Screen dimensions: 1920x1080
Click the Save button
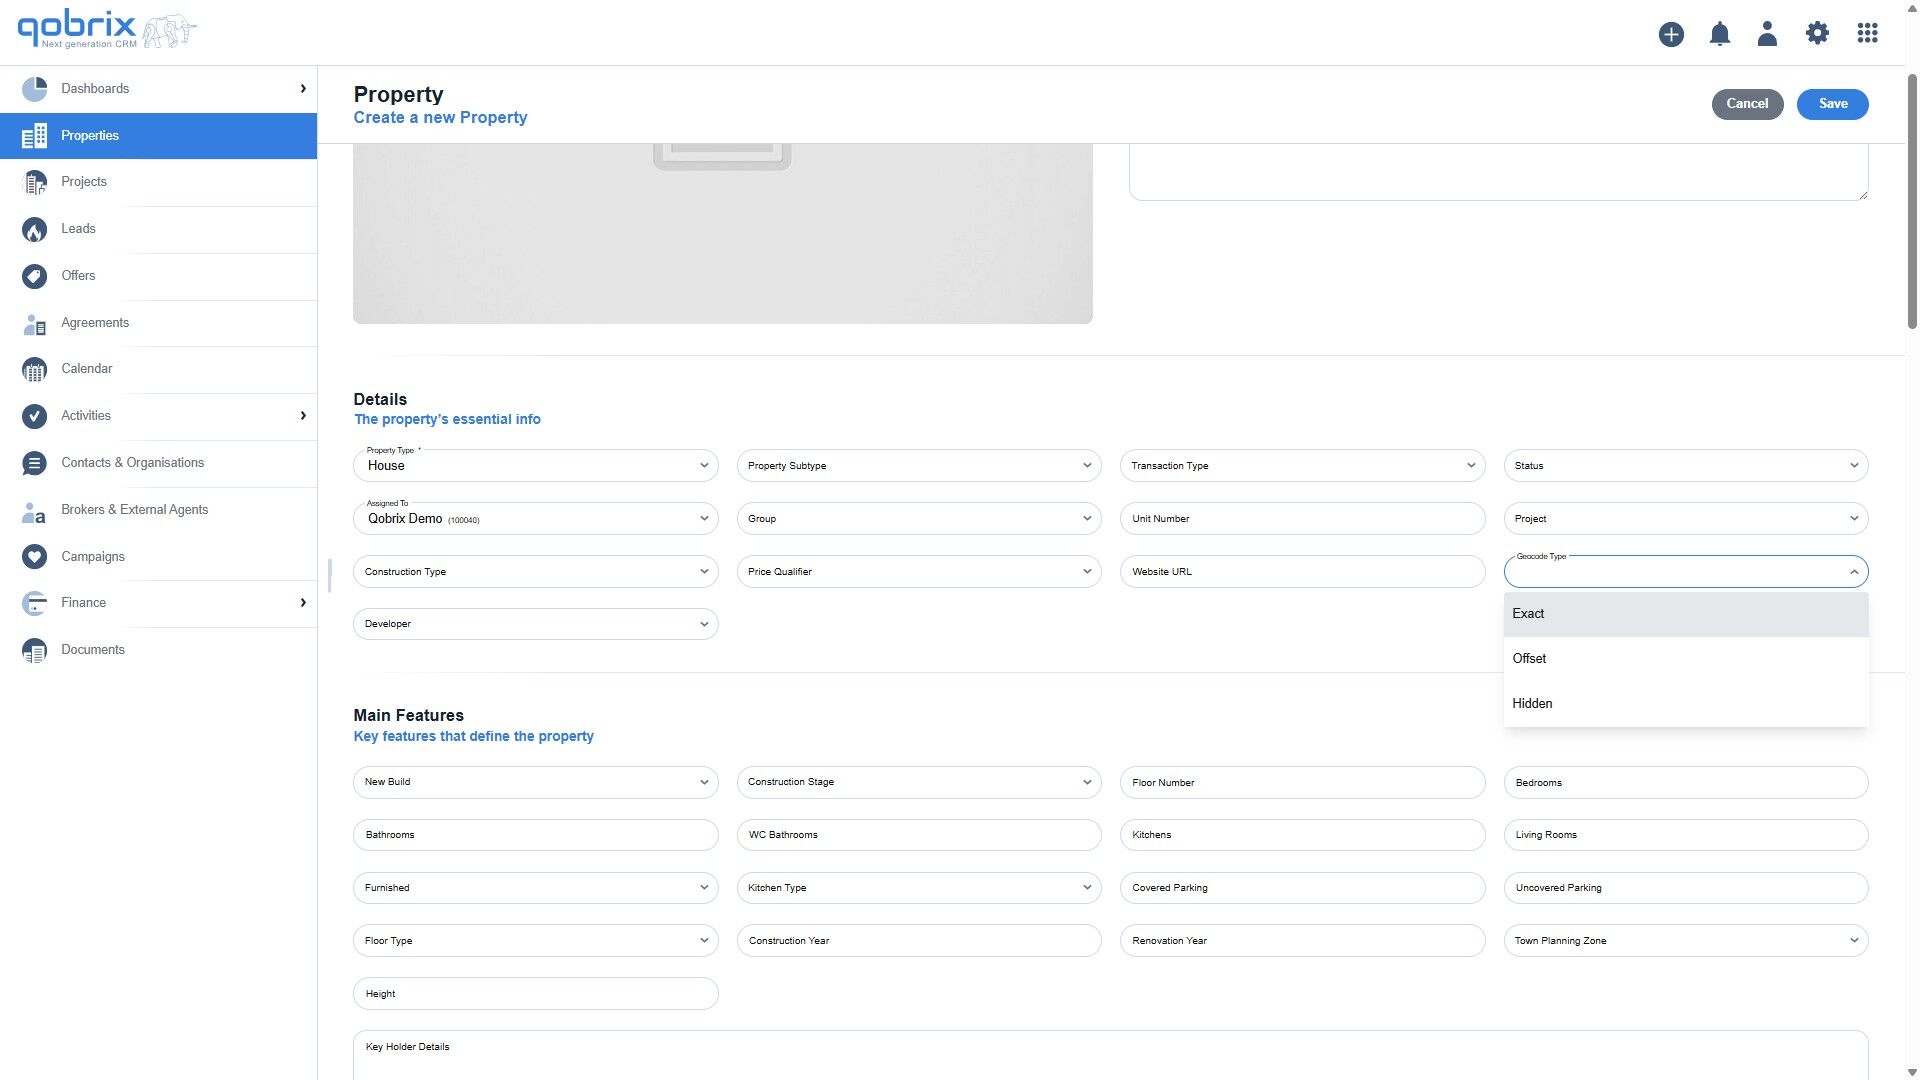pos(1832,103)
